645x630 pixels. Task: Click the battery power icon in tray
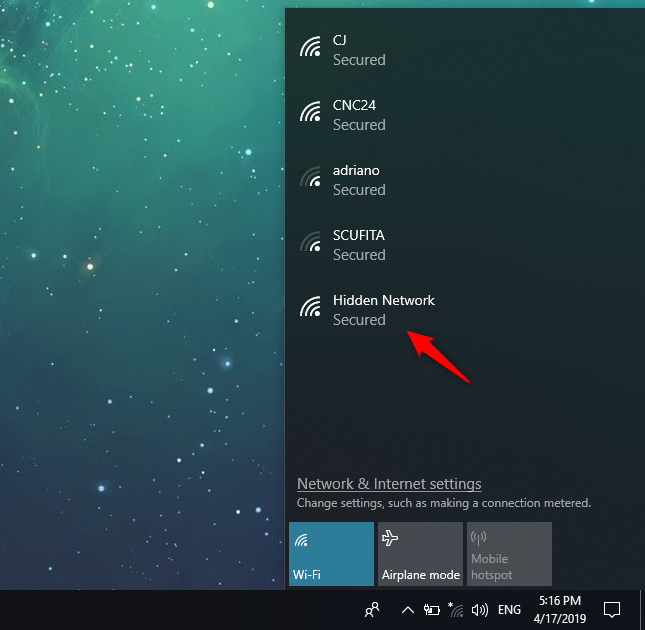click(x=432, y=610)
